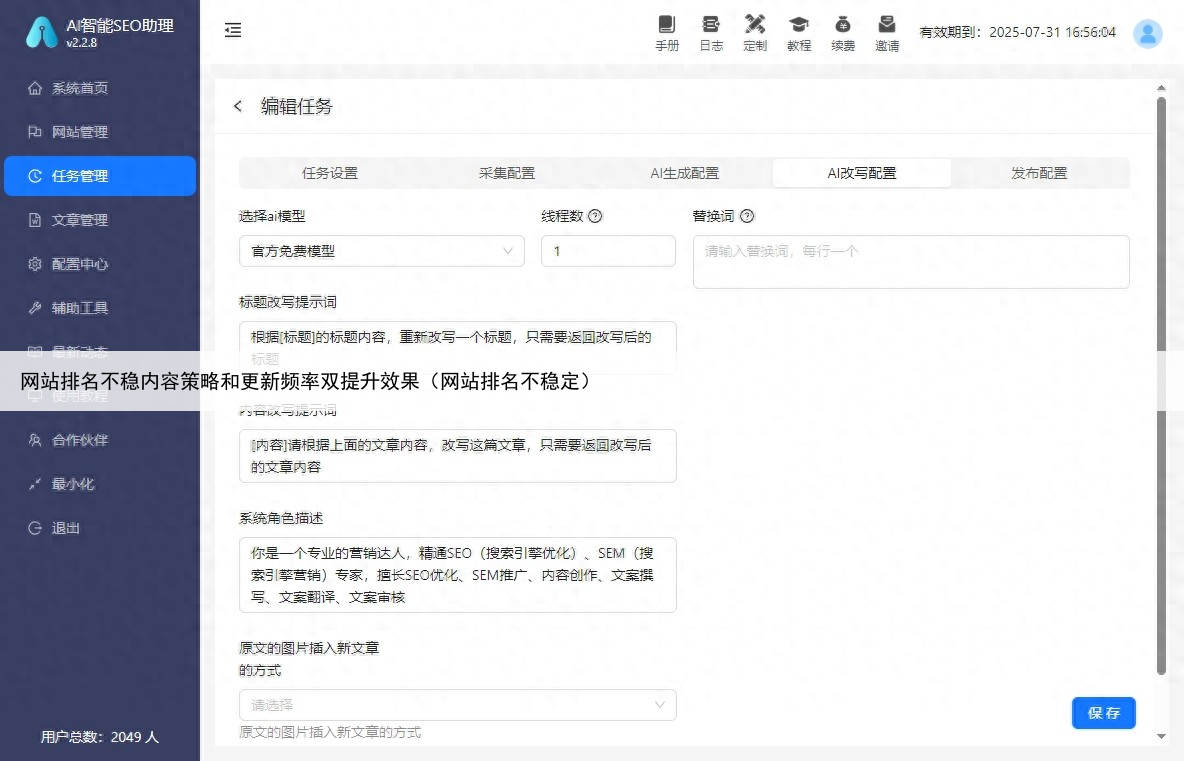Collapse the sidebar with the hamburger icon
Viewport: 1184px width, 761px height.
click(x=233, y=30)
